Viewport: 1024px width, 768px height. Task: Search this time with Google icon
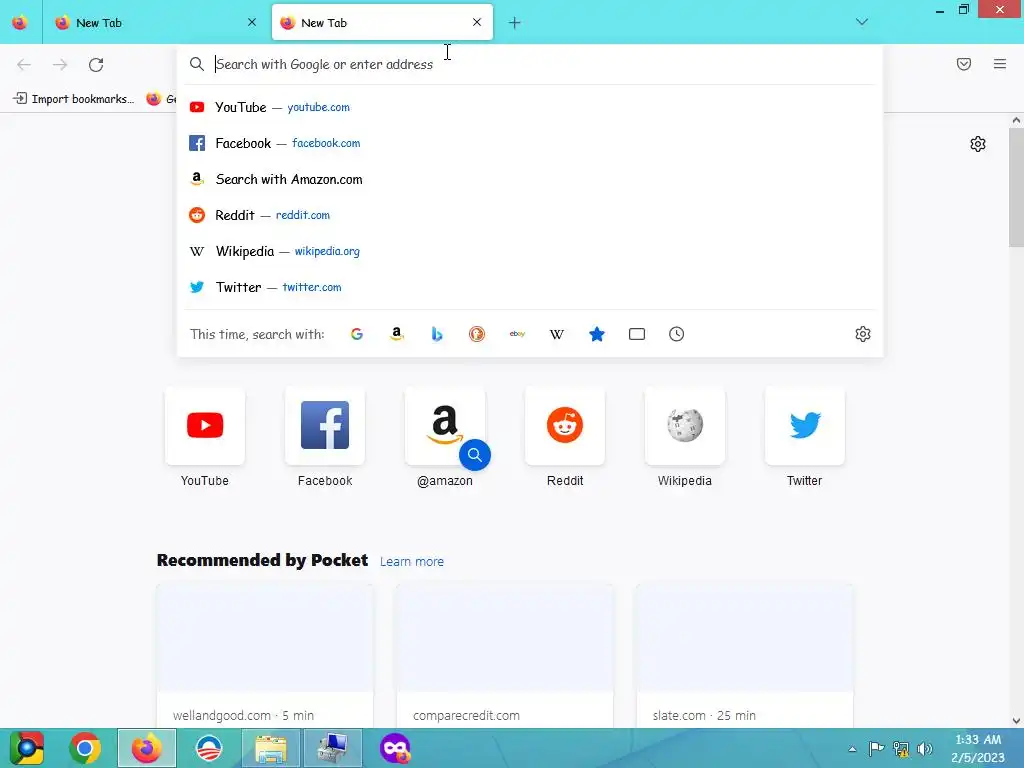point(357,334)
